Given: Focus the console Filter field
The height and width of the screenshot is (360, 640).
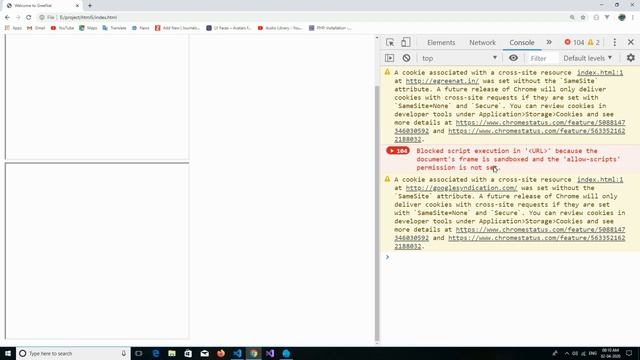Looking at the screenshot, I should click(x=542, y=58).
